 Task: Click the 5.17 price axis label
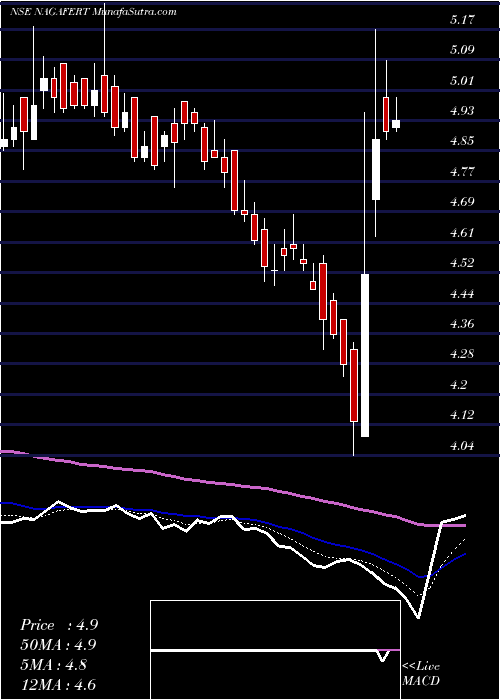point(462,20)
